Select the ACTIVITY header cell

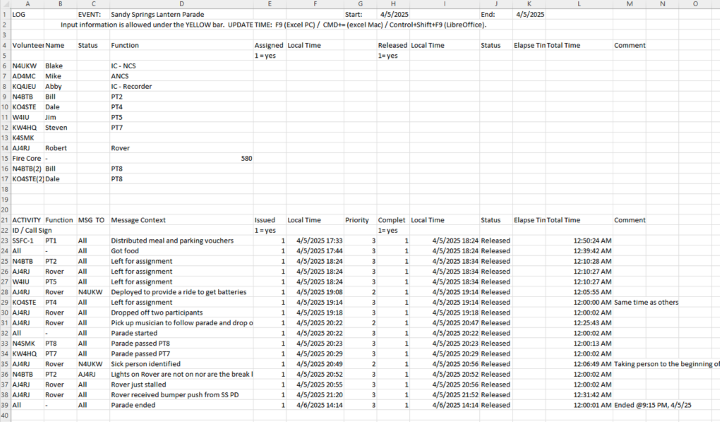pyautogui.click(x=27, y=220)
